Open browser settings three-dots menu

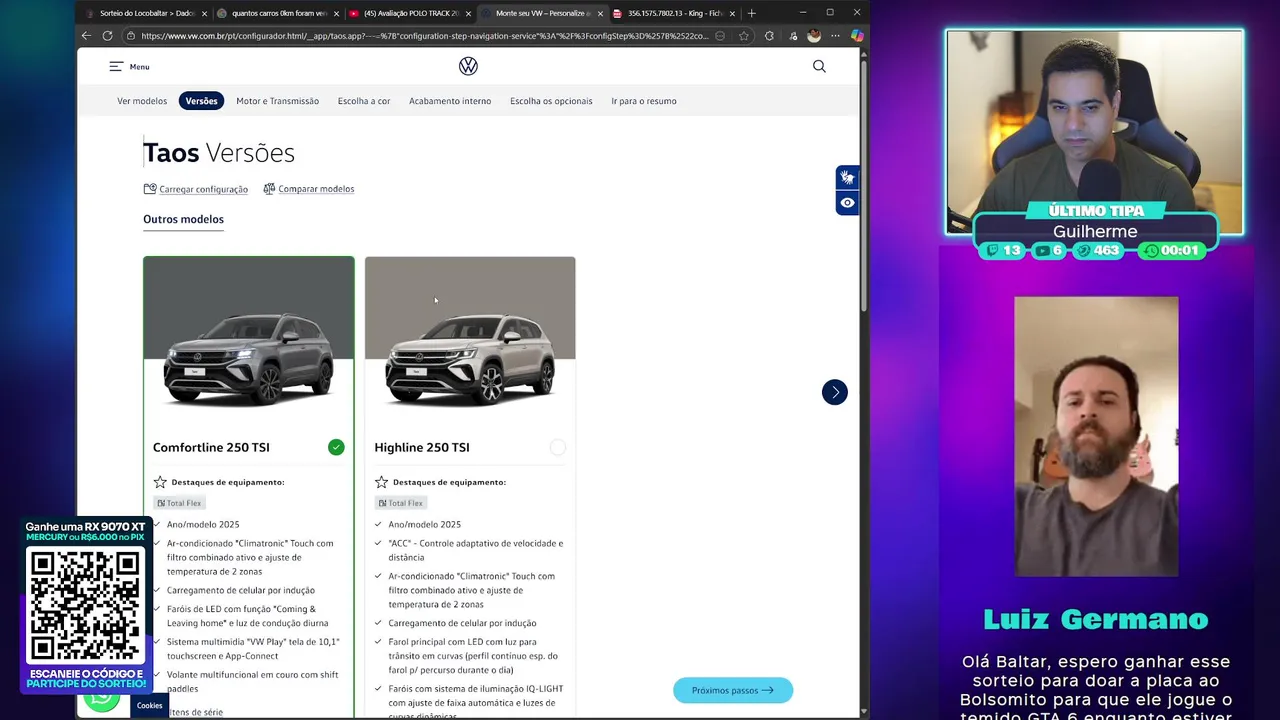(835, 36)
